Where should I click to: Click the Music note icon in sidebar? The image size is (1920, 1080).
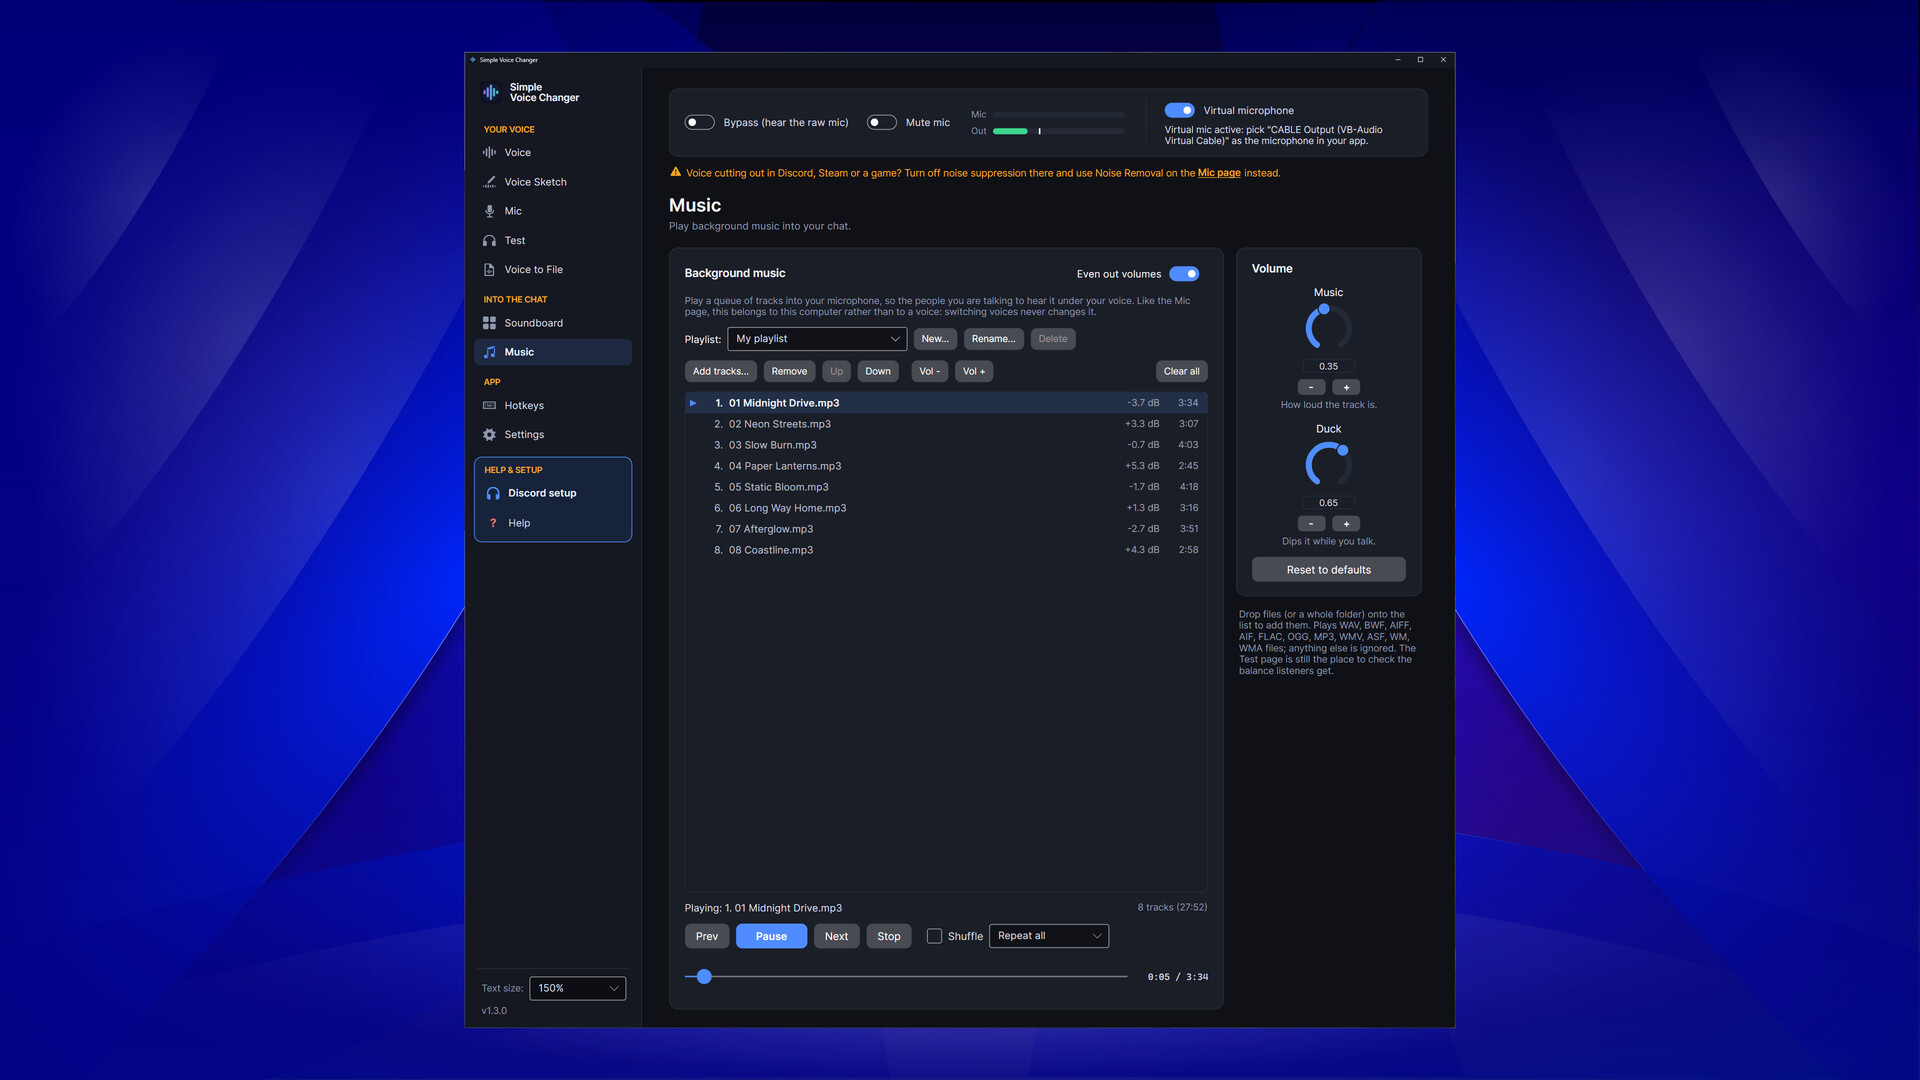tap(489, 352)
